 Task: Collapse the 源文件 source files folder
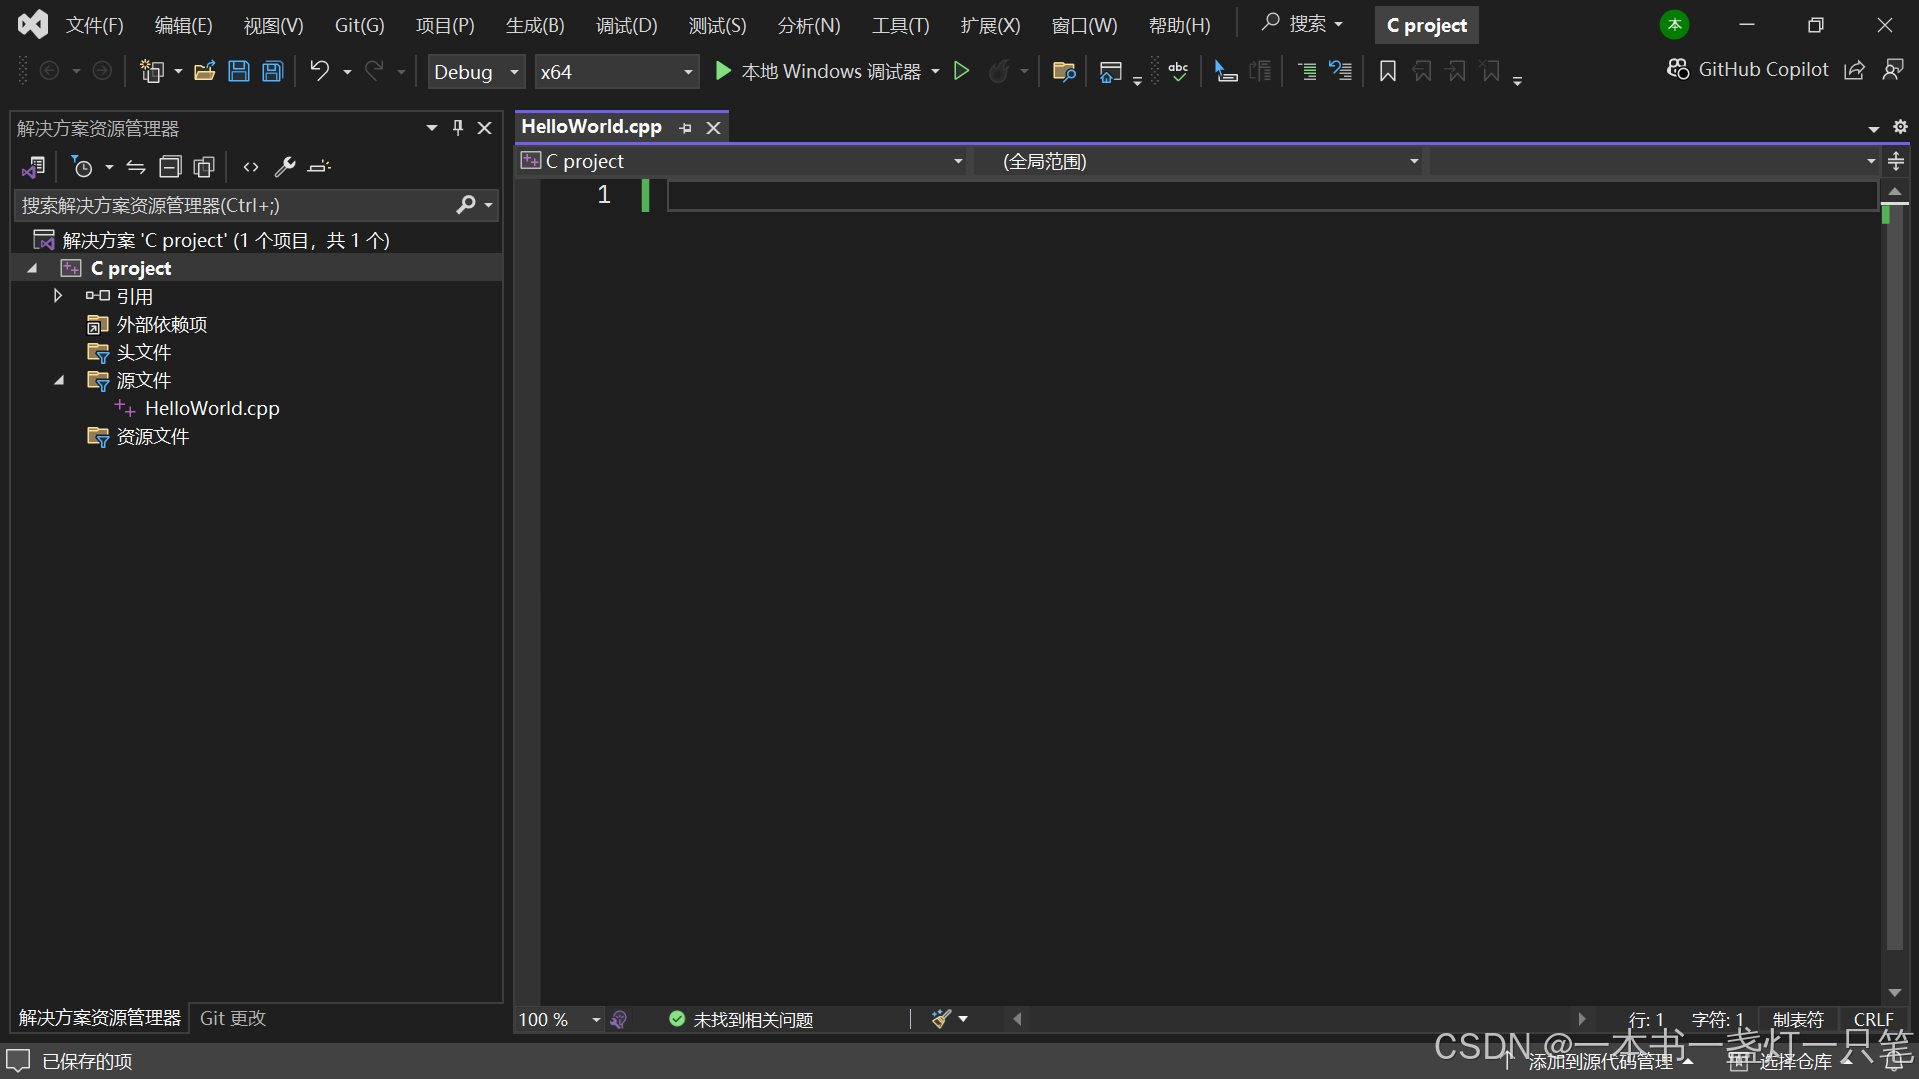59,380
